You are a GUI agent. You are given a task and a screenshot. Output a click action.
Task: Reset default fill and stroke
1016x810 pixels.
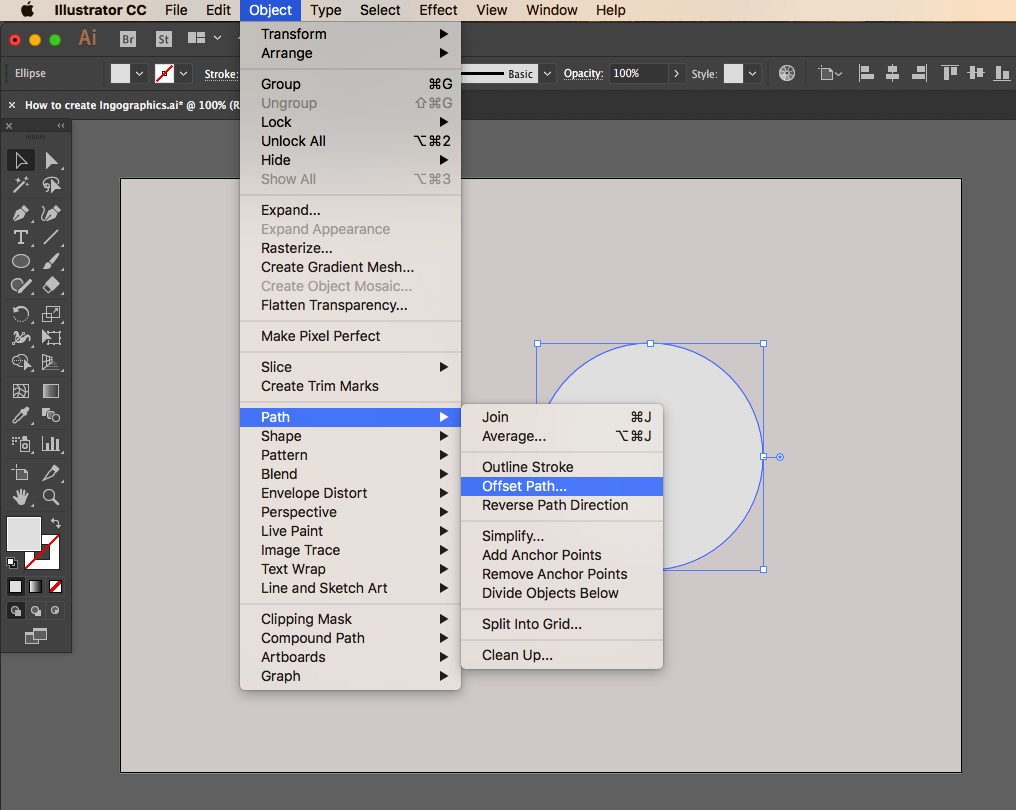pyautogui.click(x=12, y=562)
